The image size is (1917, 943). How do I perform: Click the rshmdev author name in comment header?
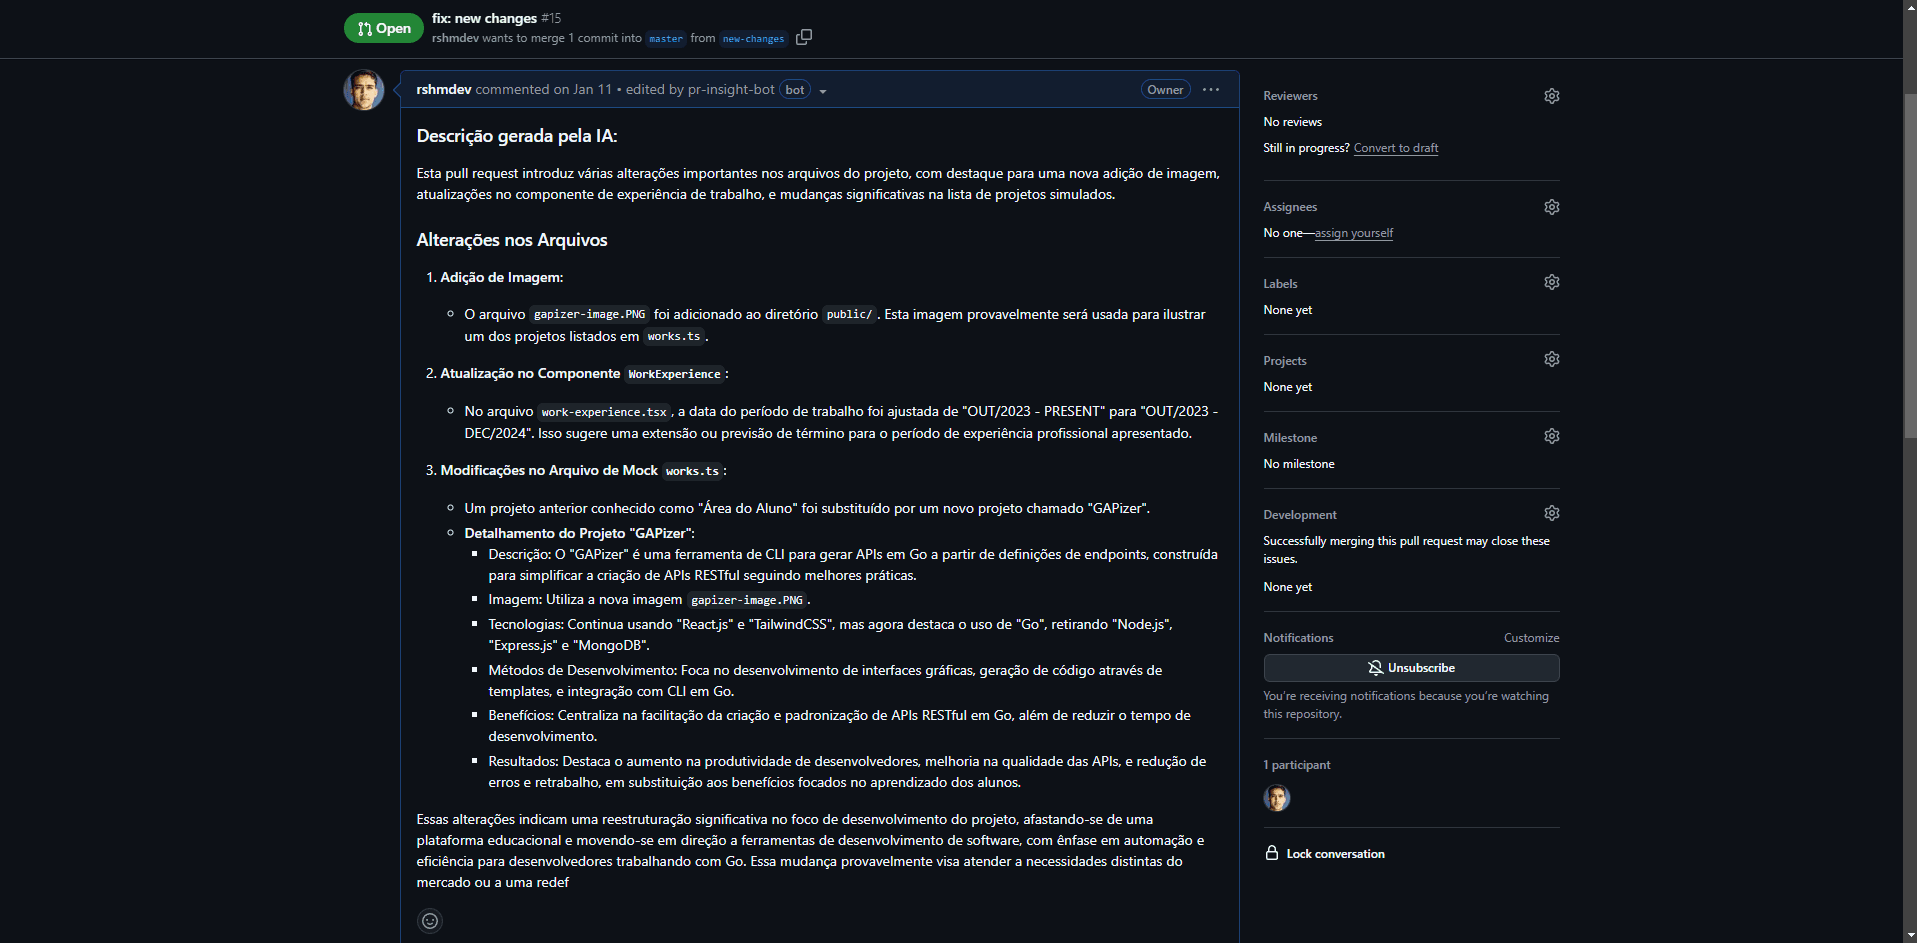[444, 90]
